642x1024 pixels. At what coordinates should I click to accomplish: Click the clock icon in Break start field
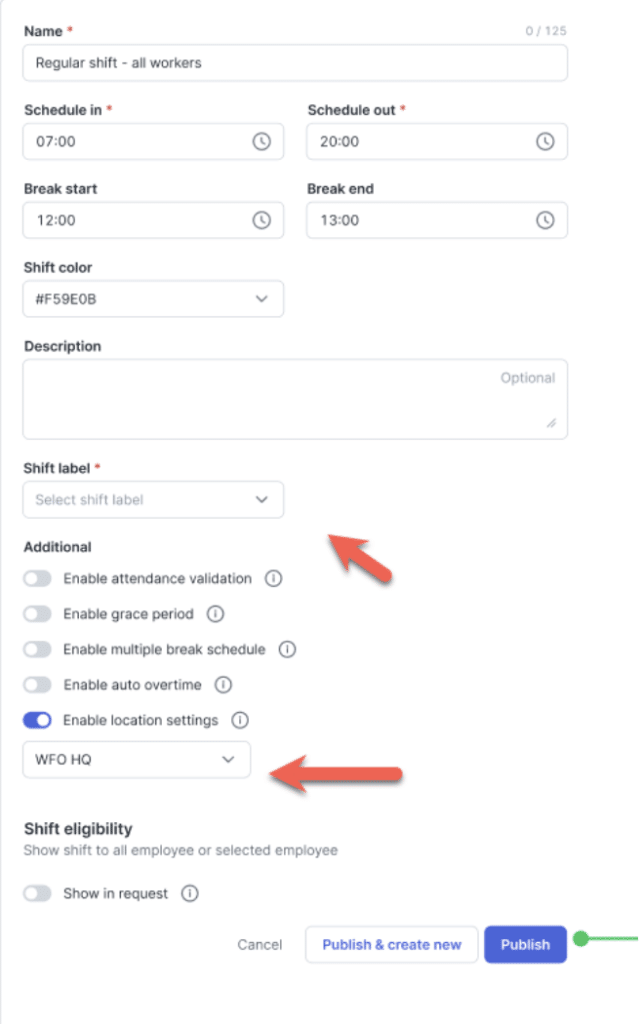tap(261, 220)
